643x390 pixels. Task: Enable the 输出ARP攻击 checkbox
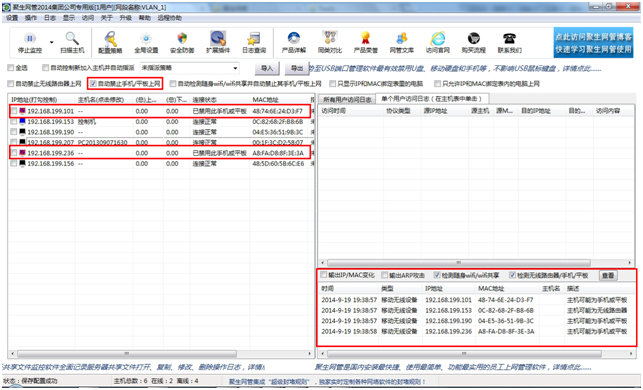pos(384,275)
